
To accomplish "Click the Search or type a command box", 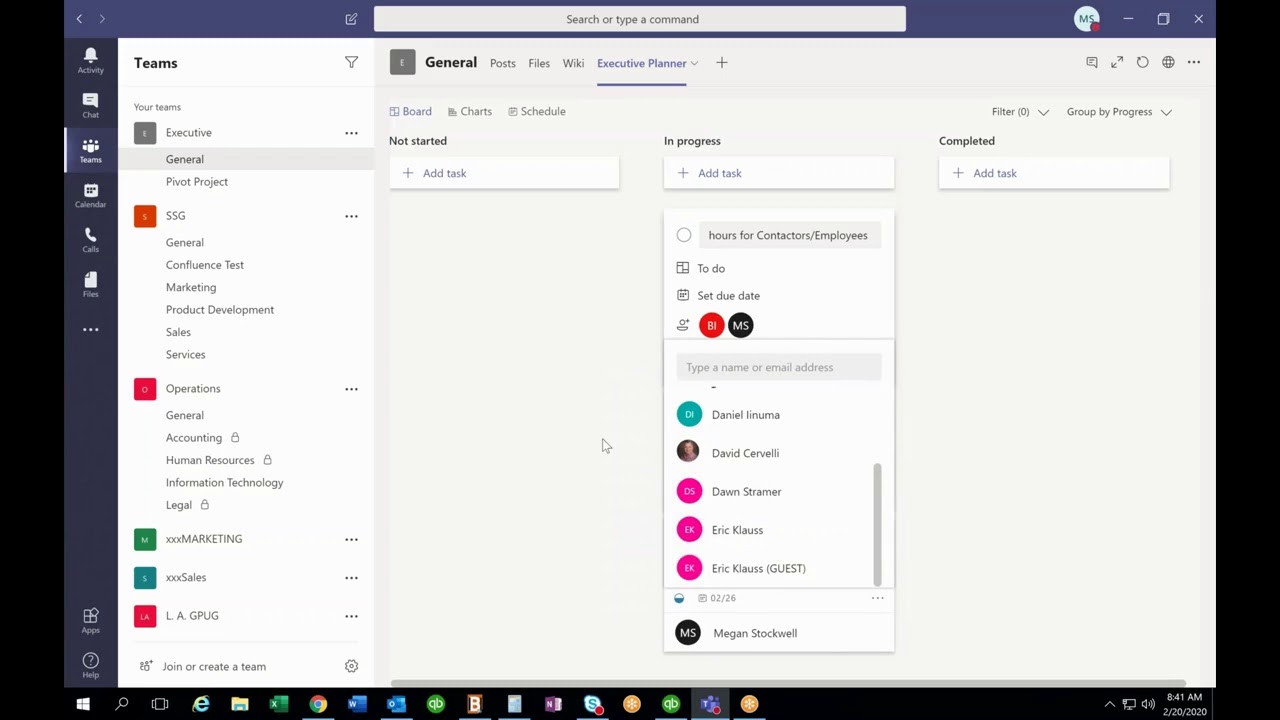I will coord(640,19).
